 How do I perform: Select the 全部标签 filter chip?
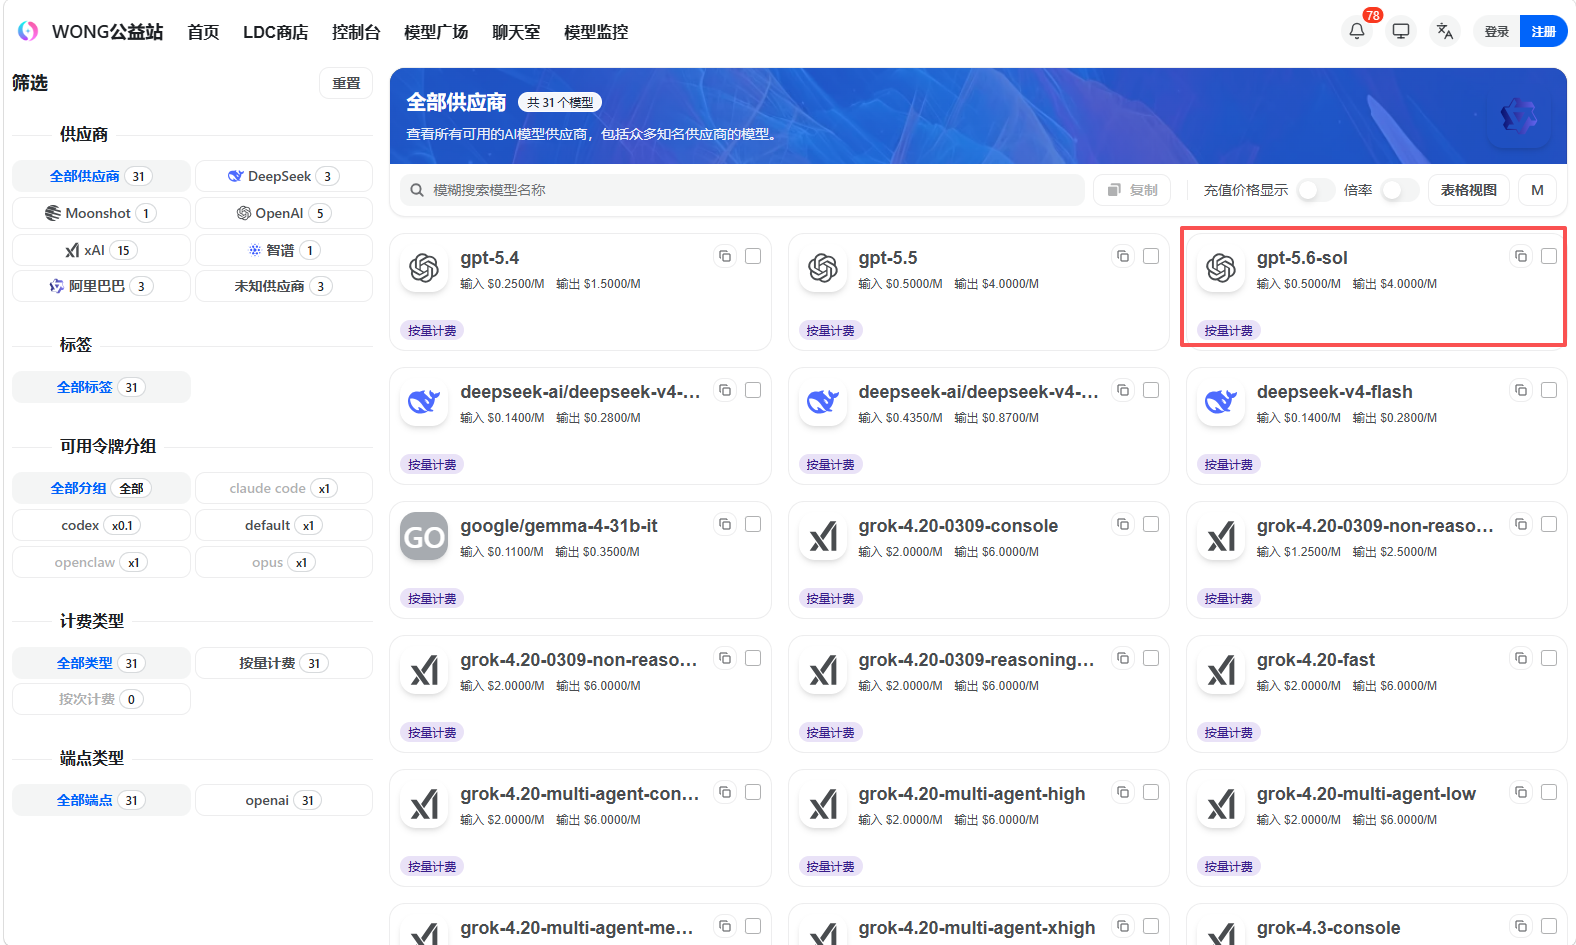pos(101,387)
